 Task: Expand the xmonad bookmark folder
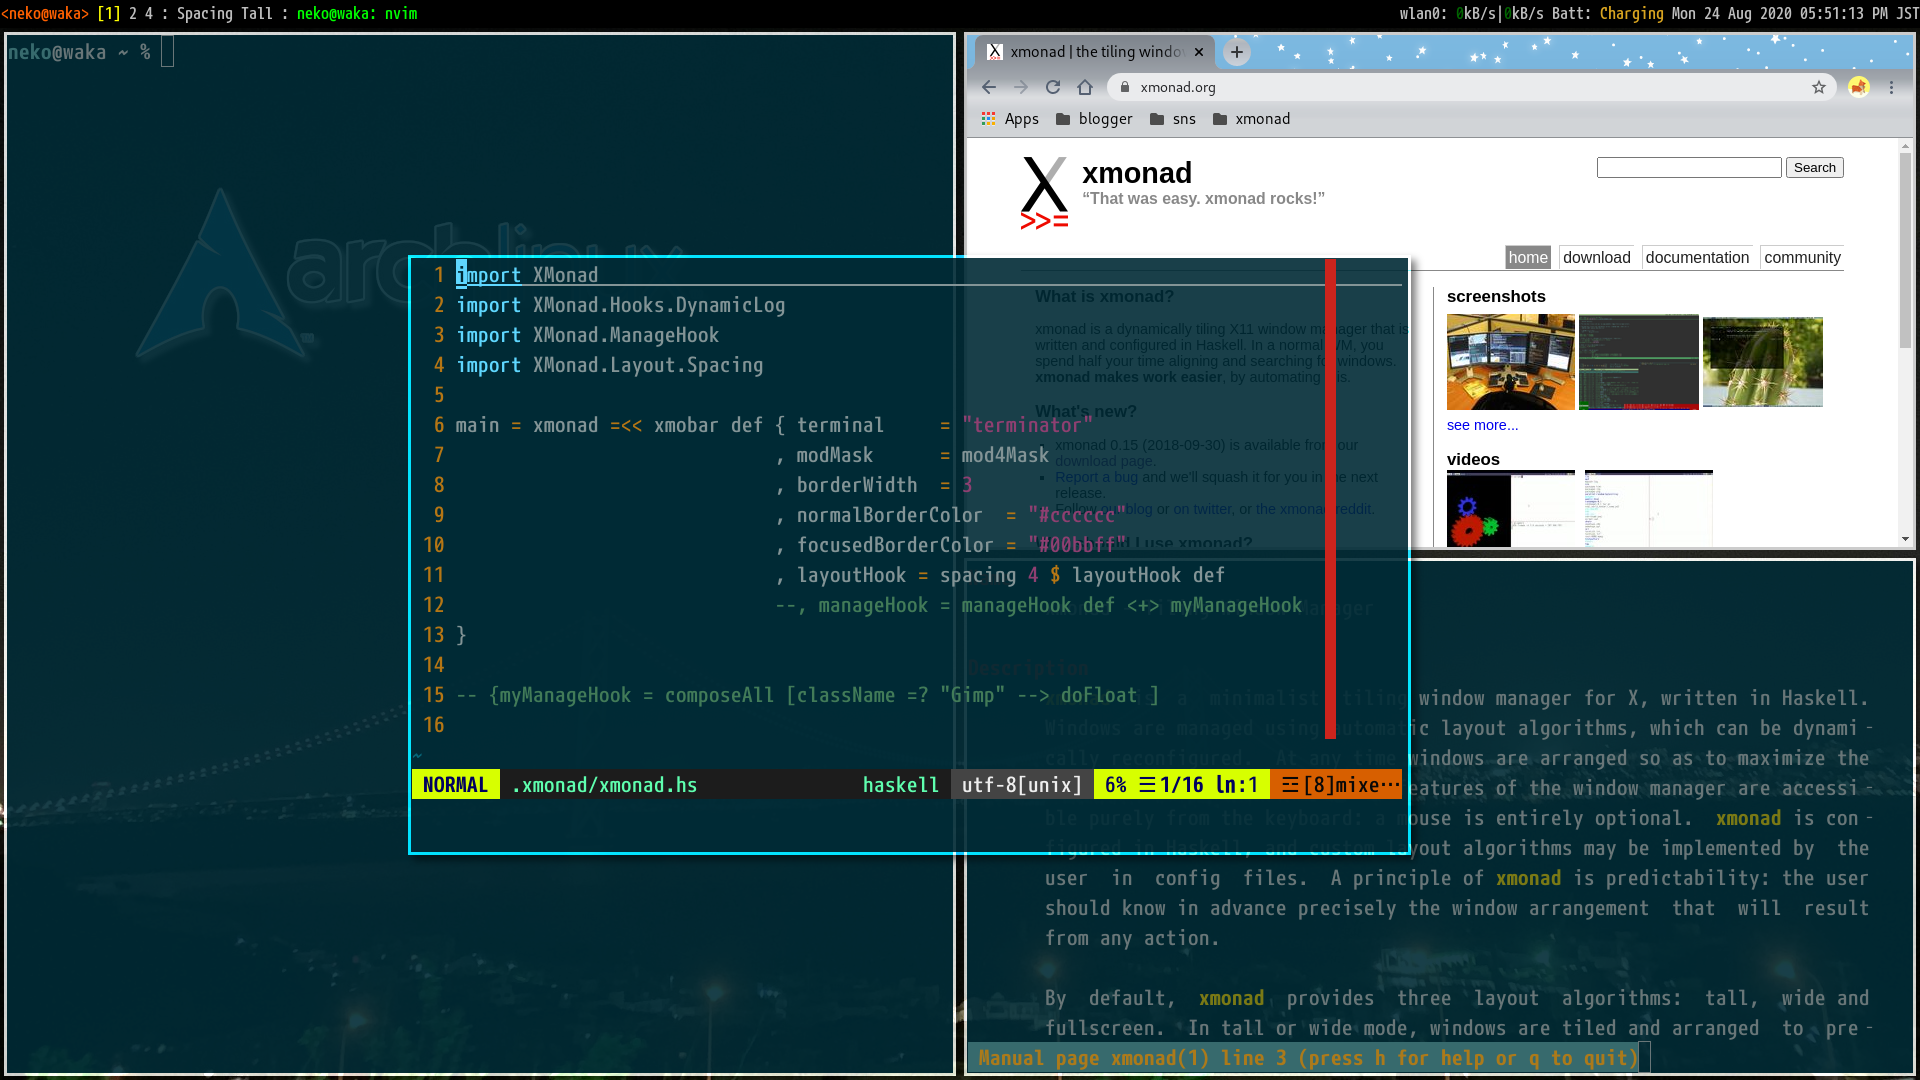click(x=1251, y=119)
